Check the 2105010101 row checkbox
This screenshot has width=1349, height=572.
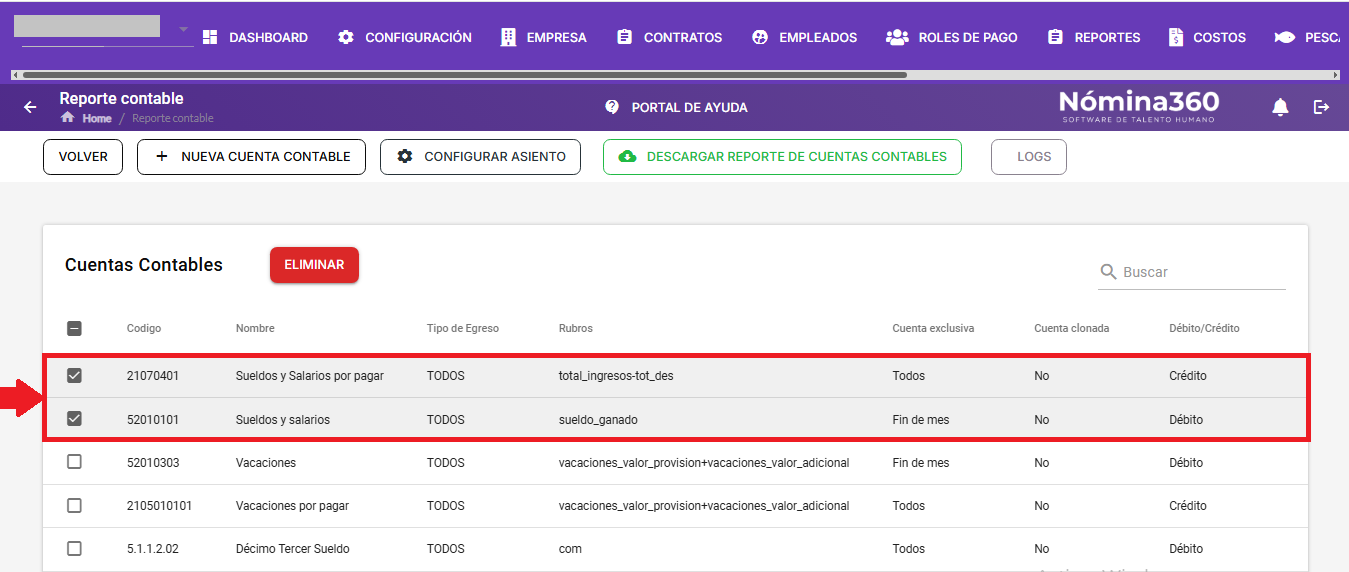click(x=74, y=505)
